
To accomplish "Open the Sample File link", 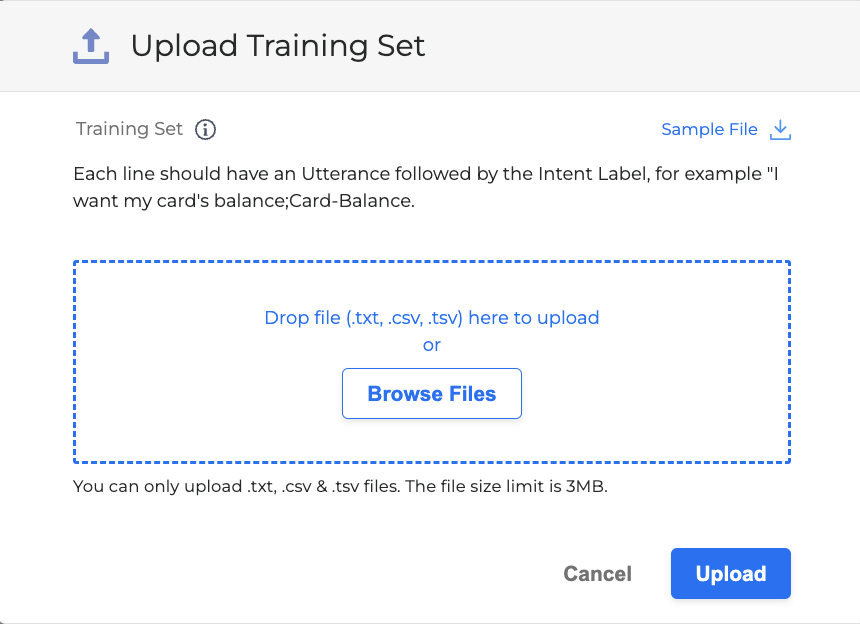I will (x=709, y=129).
